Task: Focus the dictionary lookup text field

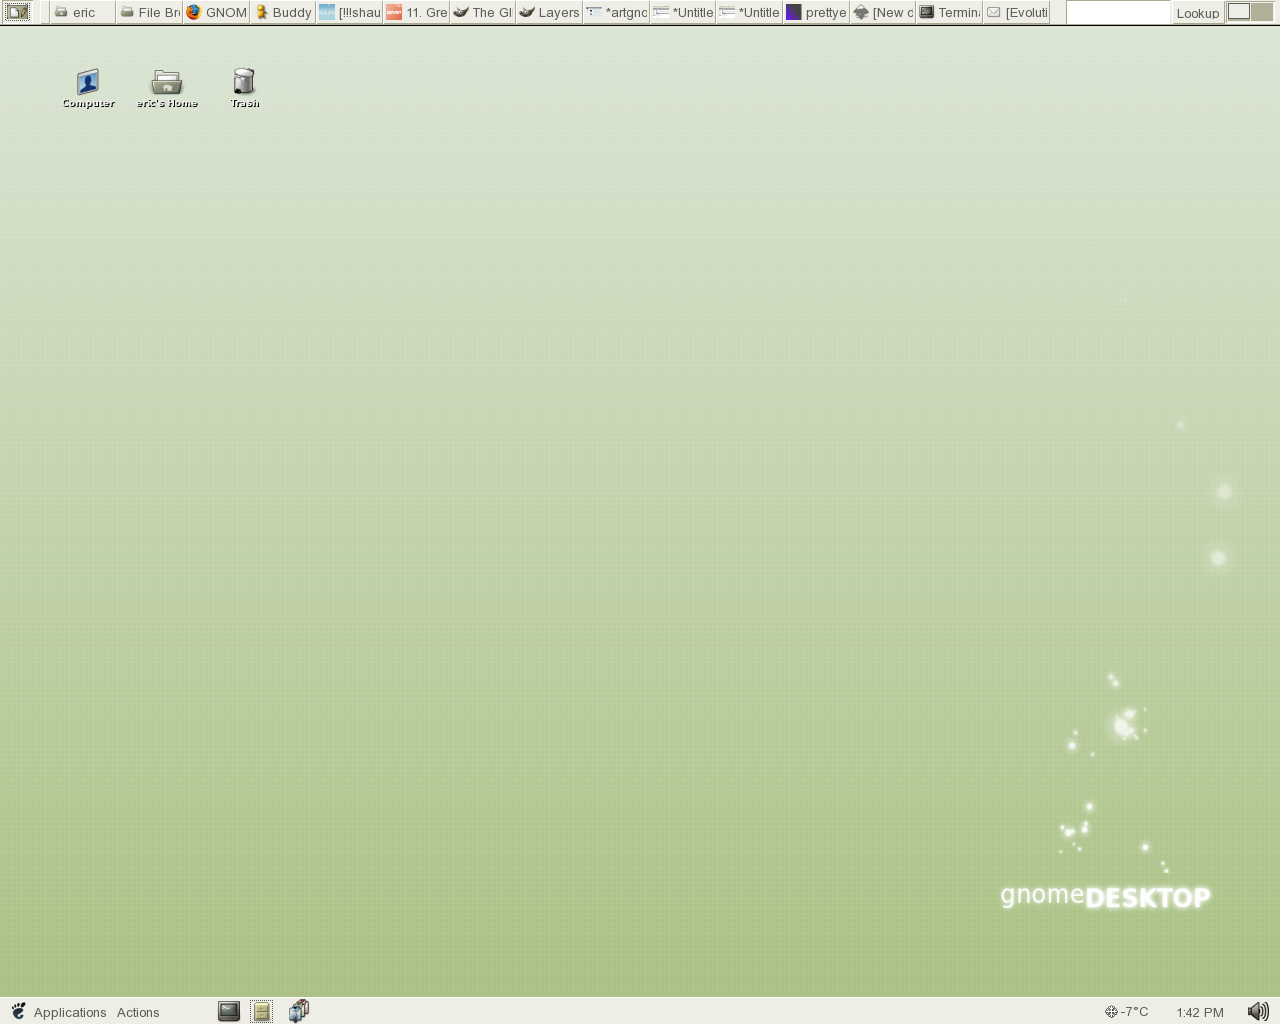Action: (x=1118, y=12)
